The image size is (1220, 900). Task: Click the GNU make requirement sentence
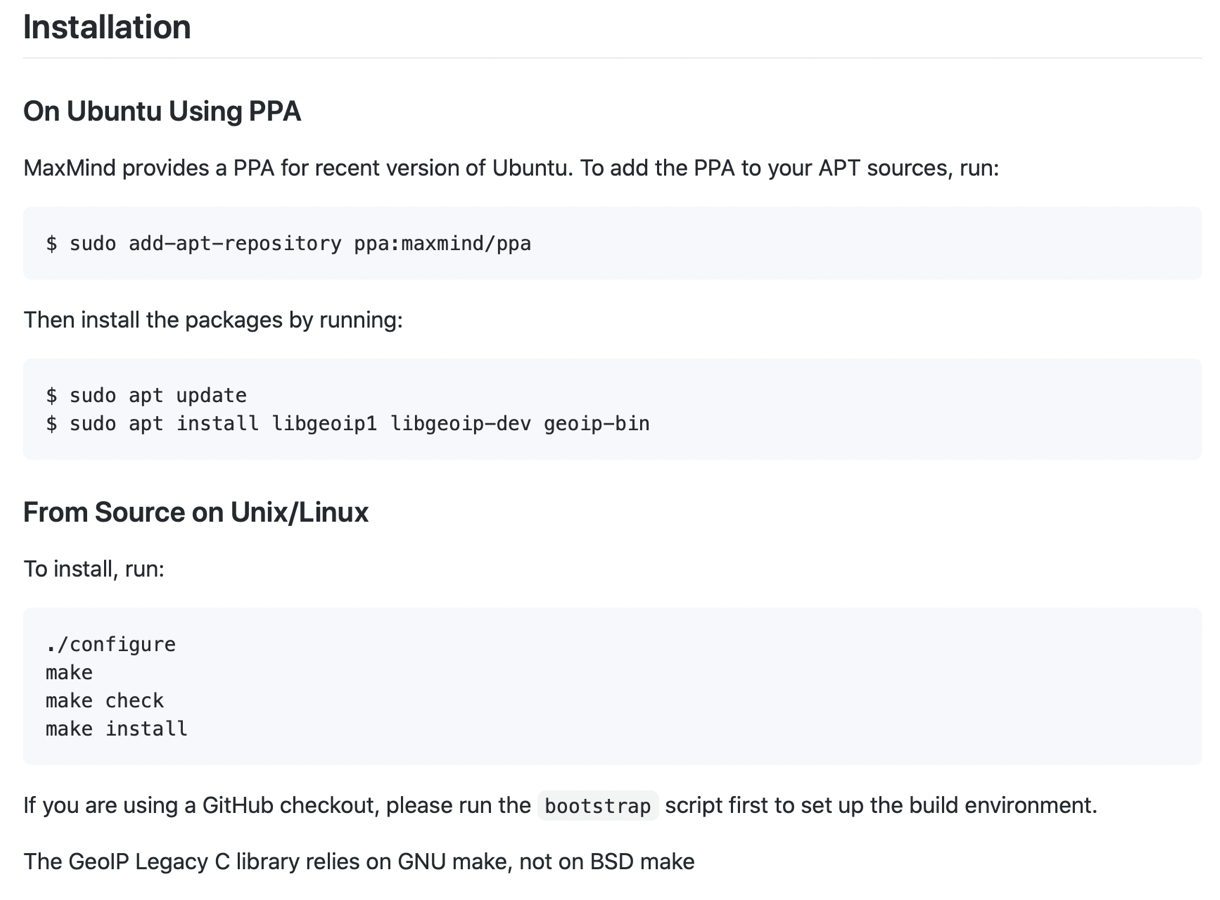coord(359,862)
